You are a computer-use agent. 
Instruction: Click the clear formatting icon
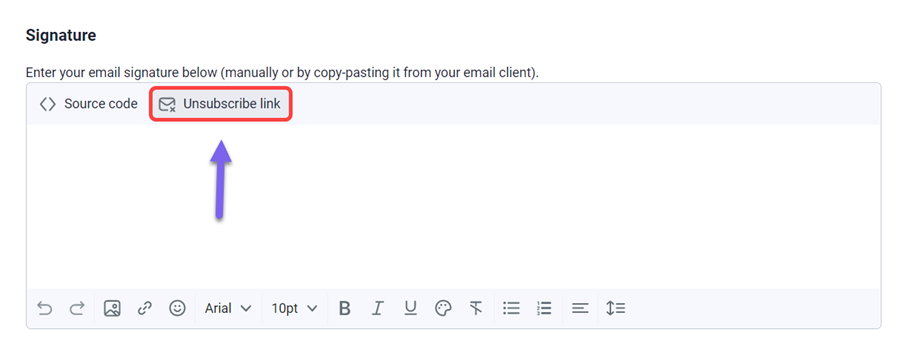[476, 308]
